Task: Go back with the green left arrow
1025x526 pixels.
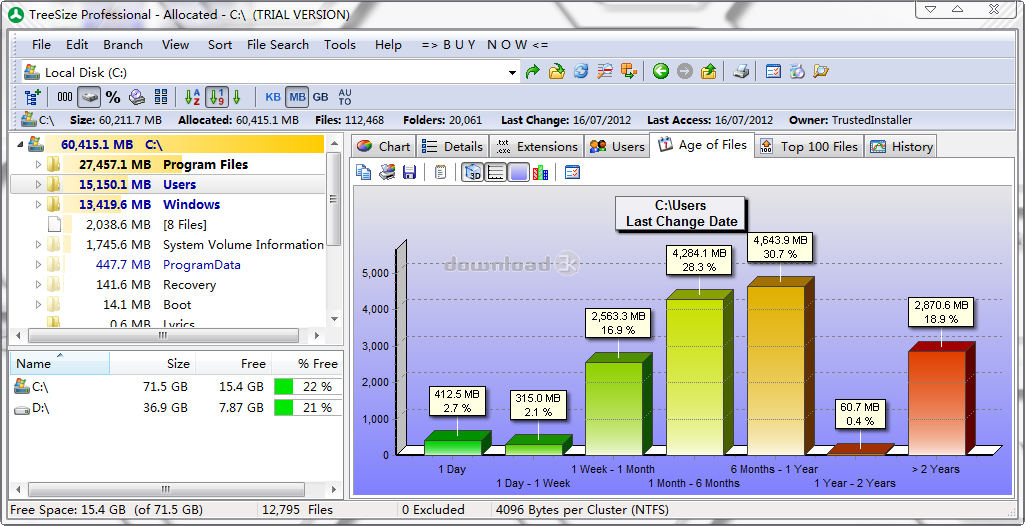Action: click(661, 72)
